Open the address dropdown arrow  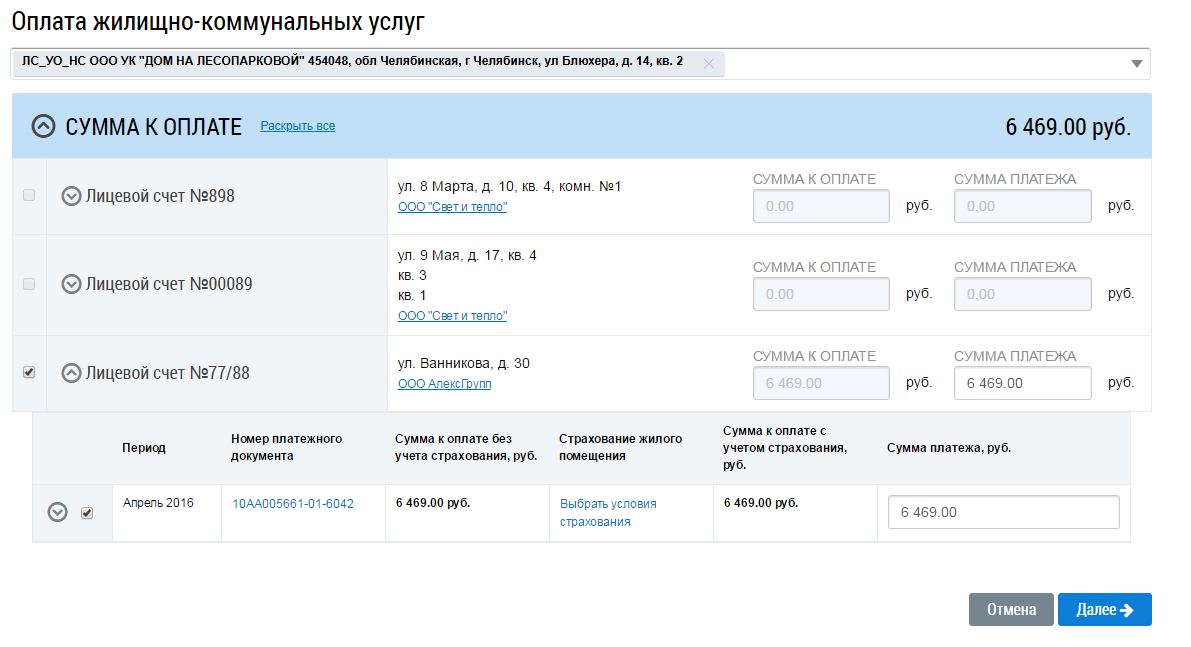tap(1136, 64)
